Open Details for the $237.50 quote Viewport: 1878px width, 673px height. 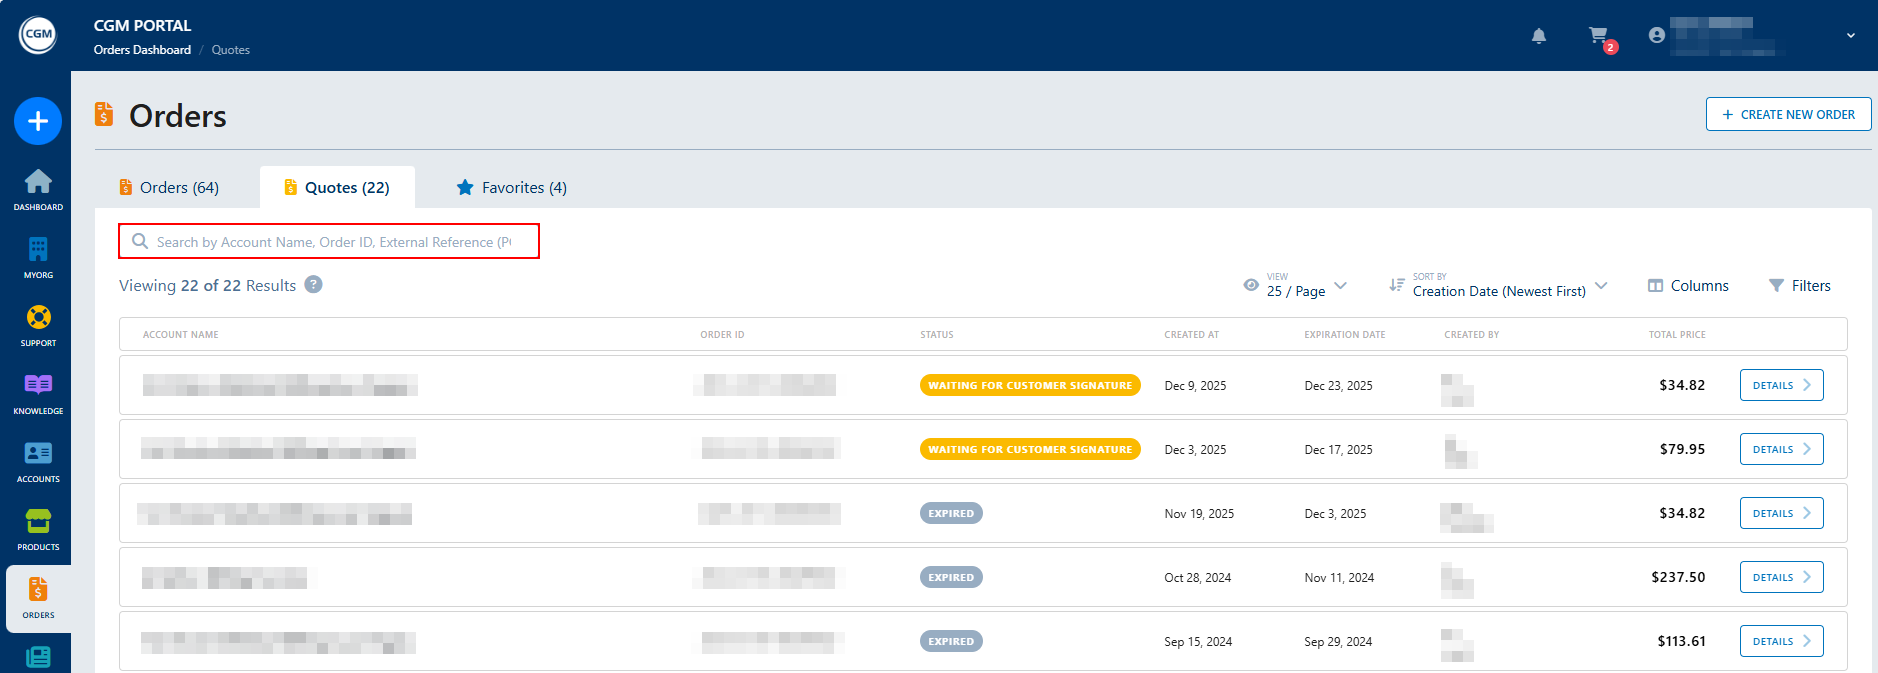[1781, 577]
